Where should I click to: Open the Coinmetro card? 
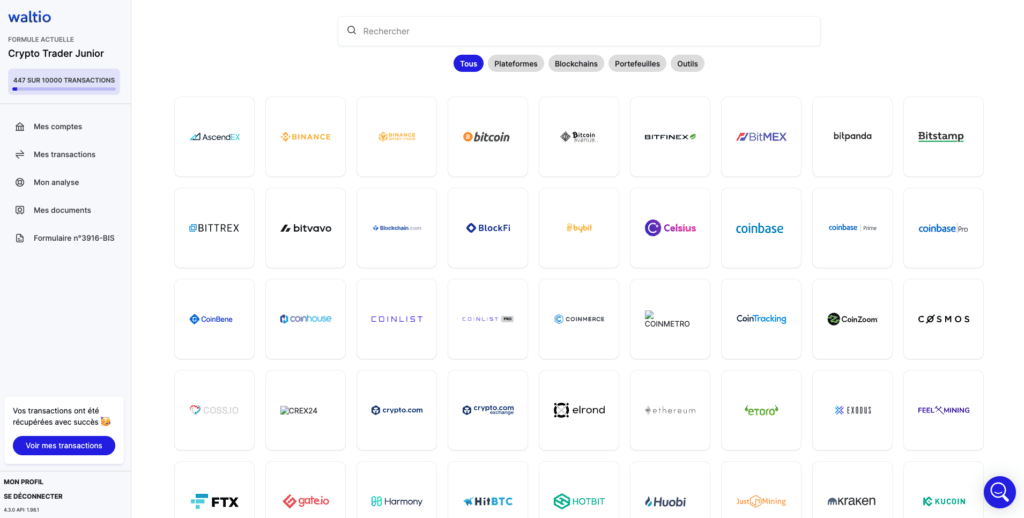[x=669, y=319]
